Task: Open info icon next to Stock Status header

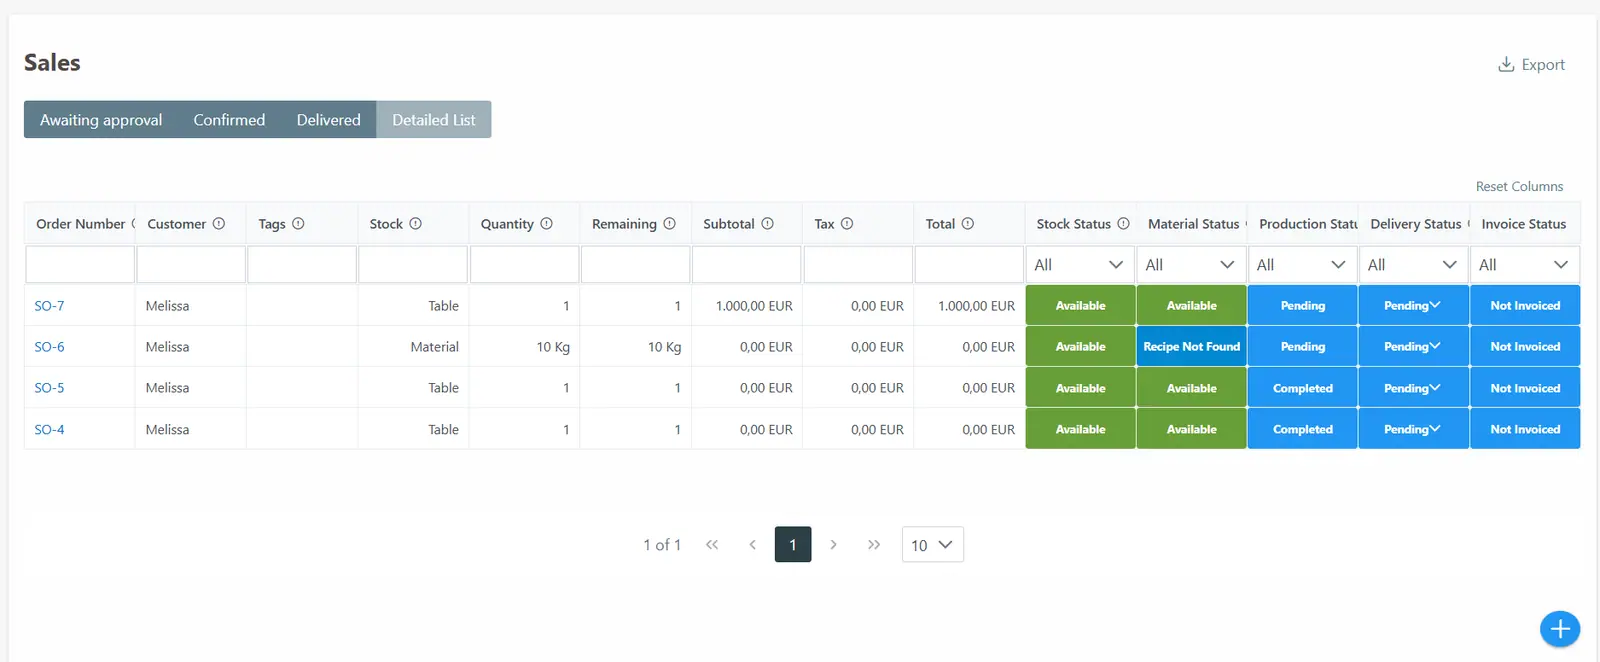Action: click(x=1124, y=224)
